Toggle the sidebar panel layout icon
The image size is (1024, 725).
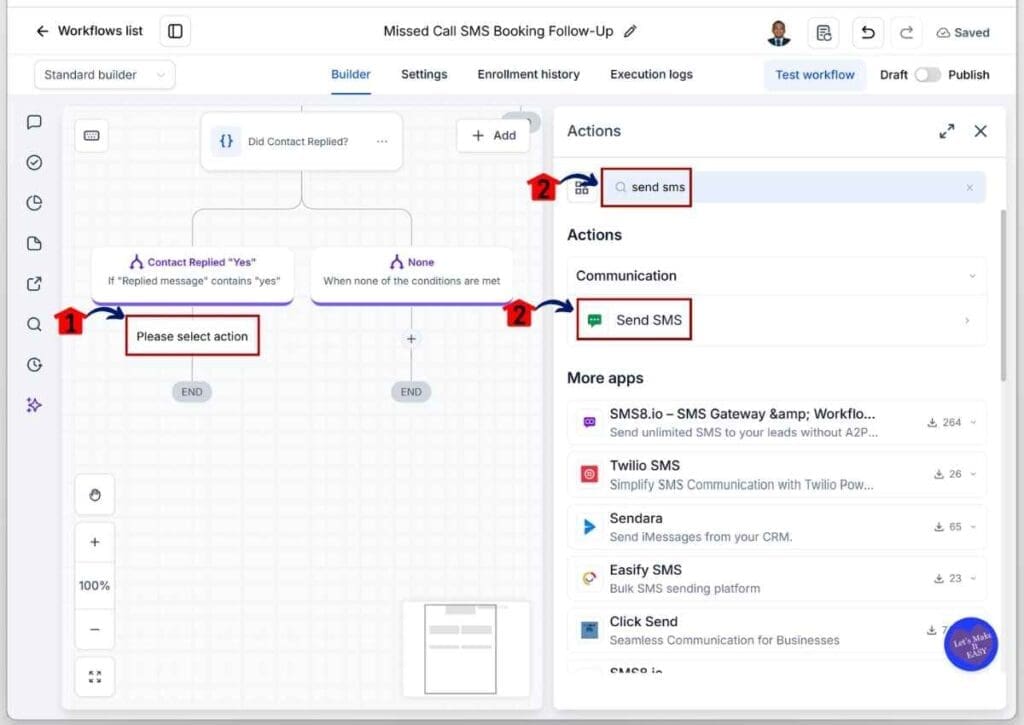pos(175,31)
